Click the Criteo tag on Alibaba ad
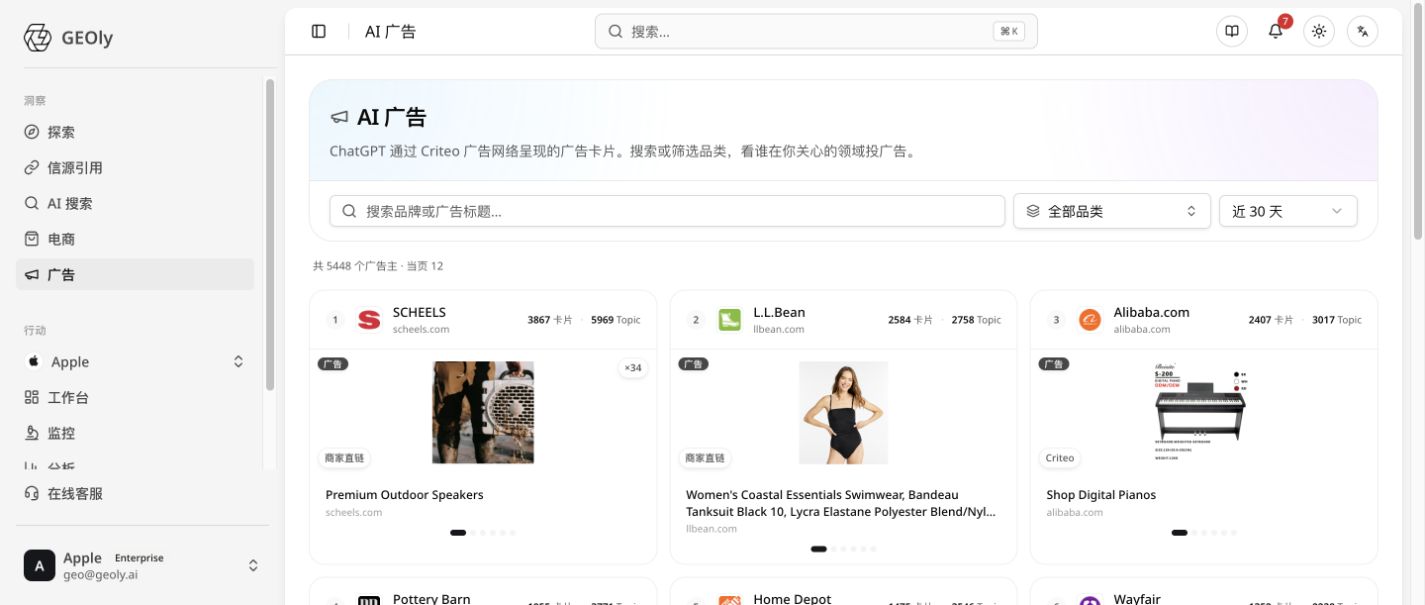 tap(1059, 458)
